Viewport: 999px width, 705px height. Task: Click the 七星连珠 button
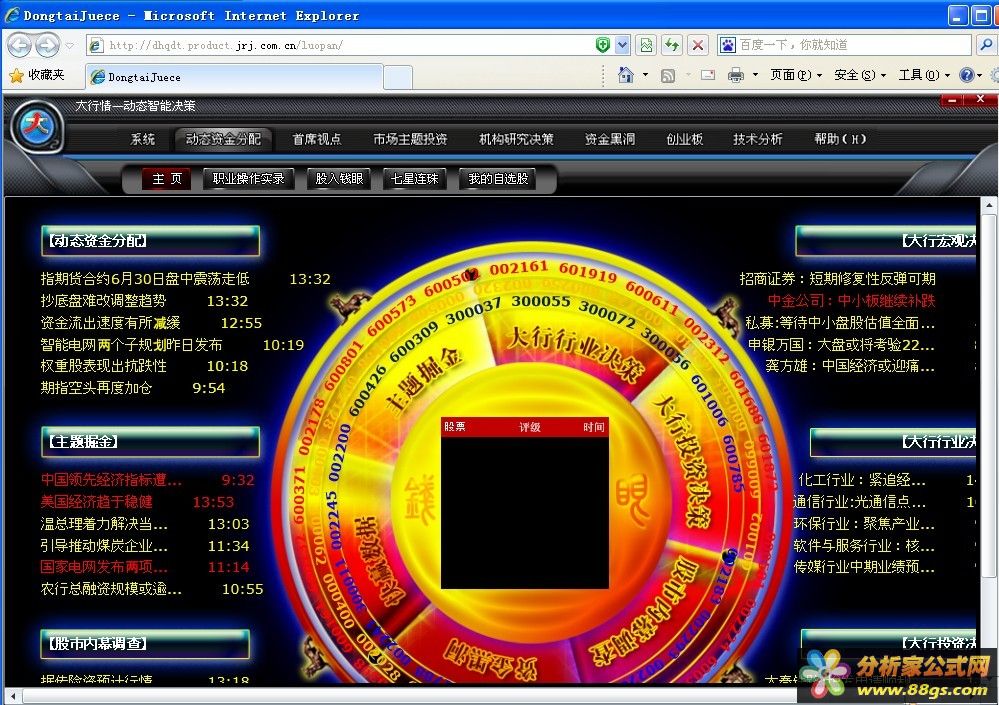coord(415,179)
